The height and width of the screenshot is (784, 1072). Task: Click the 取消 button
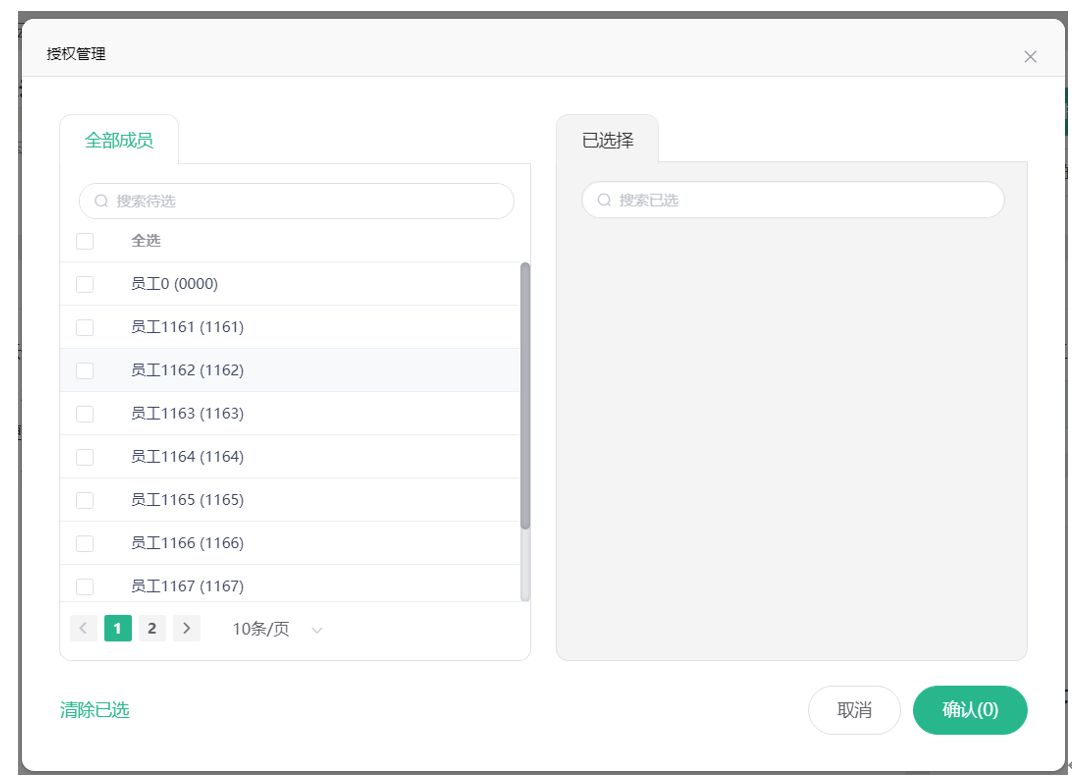(854, 710)
